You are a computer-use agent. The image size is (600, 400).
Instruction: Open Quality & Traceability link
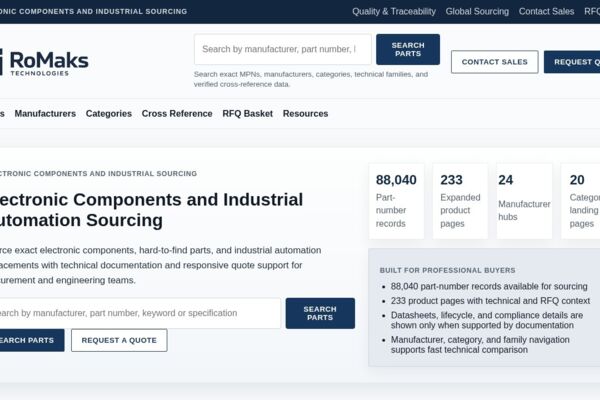[x=394, y=11]
